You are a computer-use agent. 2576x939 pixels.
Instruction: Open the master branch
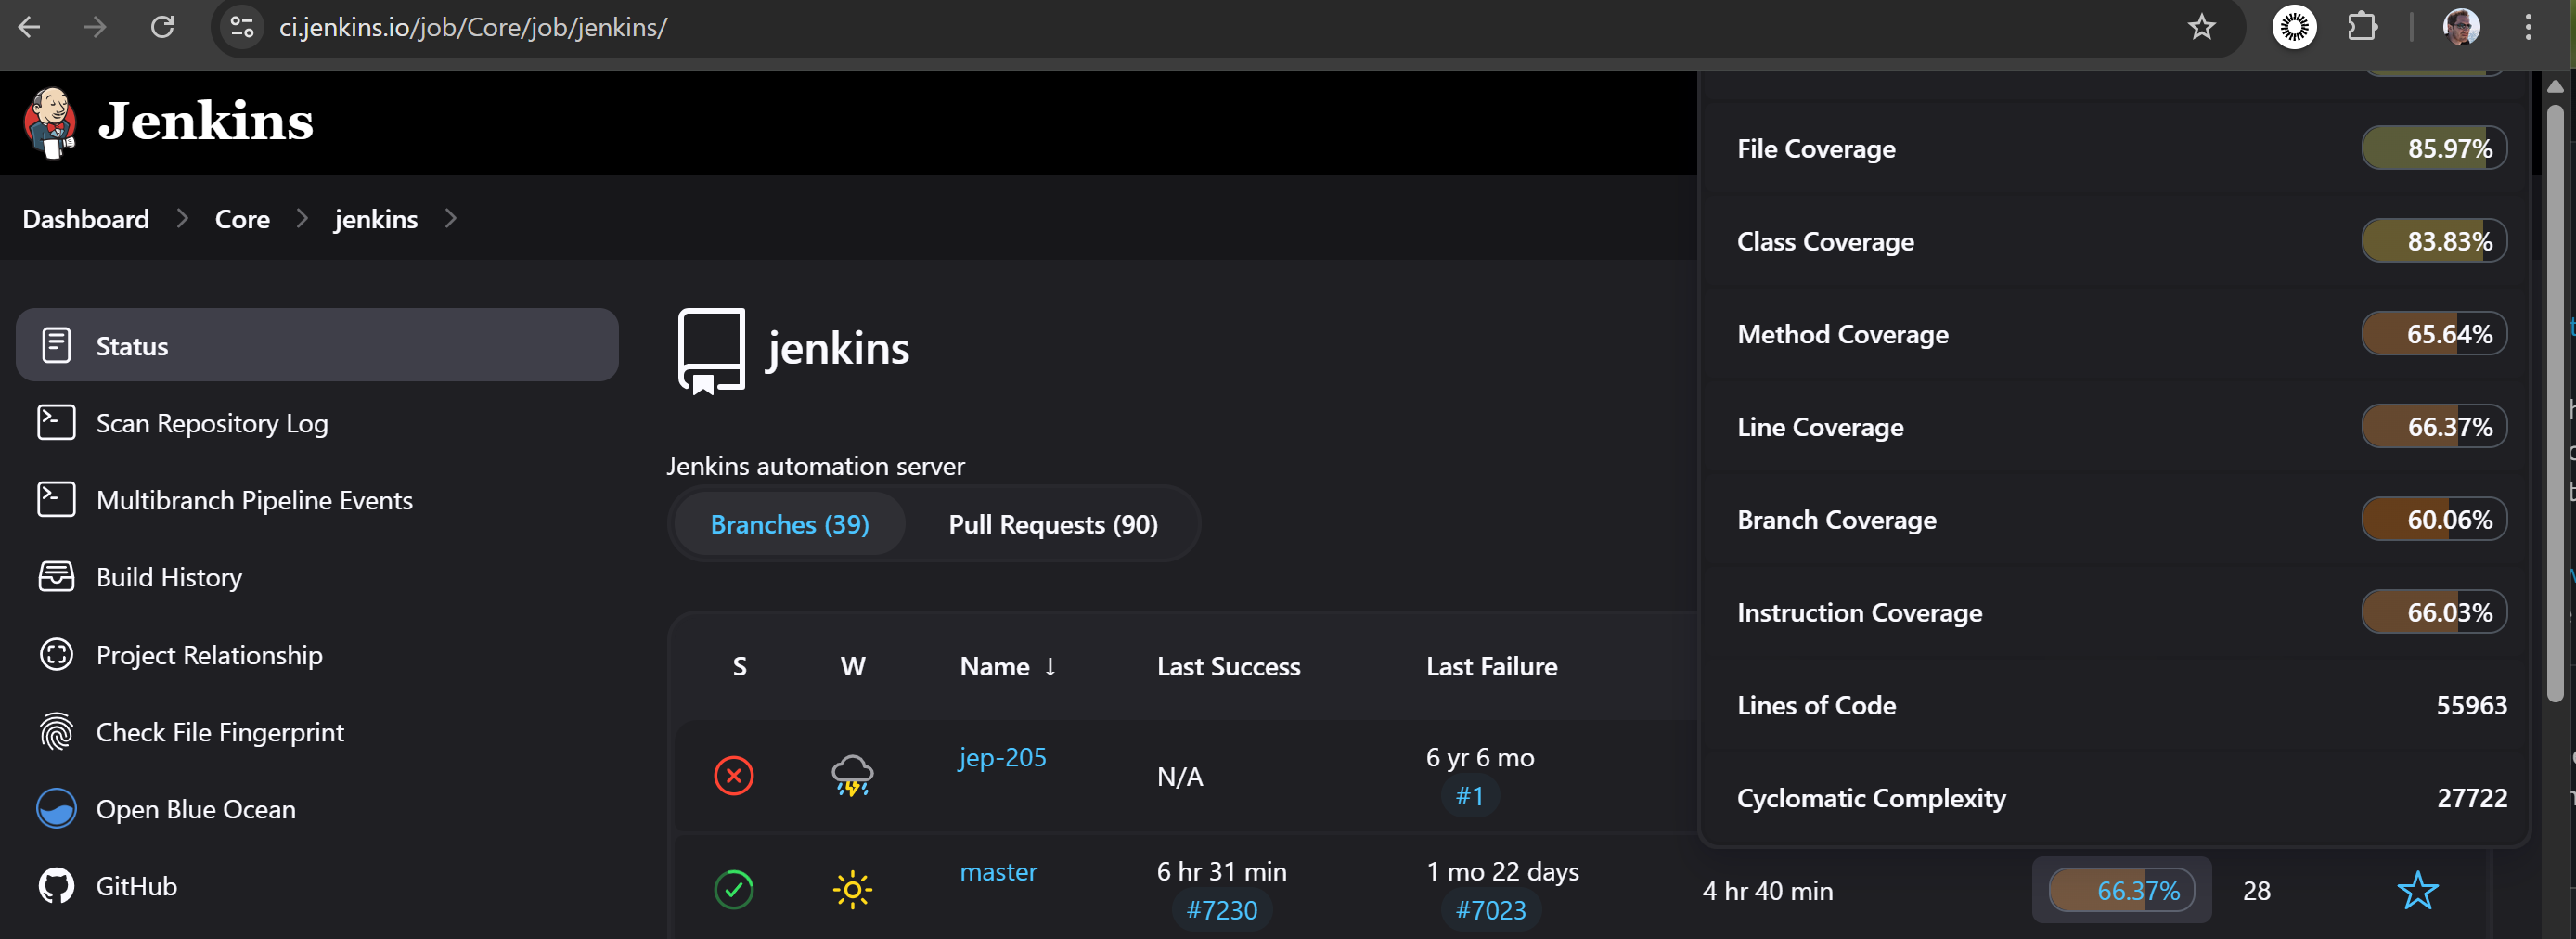[x=998, y=871]
